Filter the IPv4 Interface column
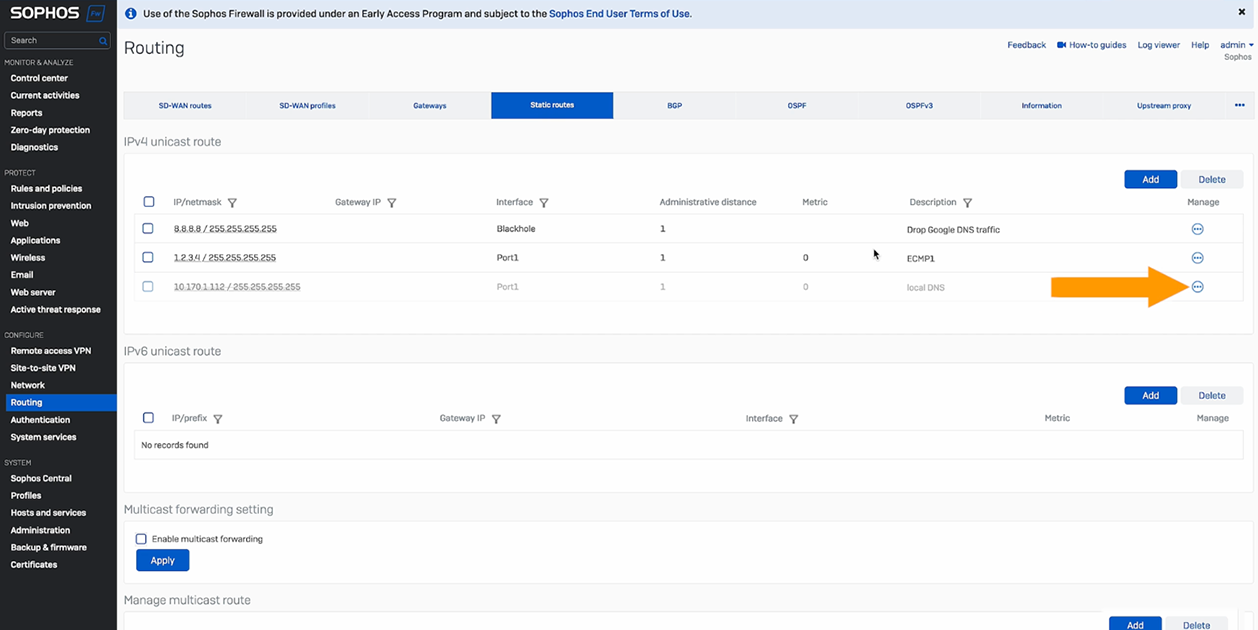Viewport: 1258px width, 630px height. (x=544, y=203)
